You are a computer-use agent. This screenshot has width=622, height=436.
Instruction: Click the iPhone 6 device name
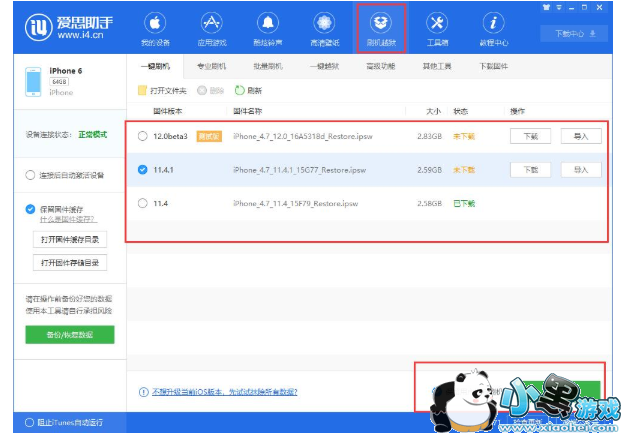pos(65,71)
